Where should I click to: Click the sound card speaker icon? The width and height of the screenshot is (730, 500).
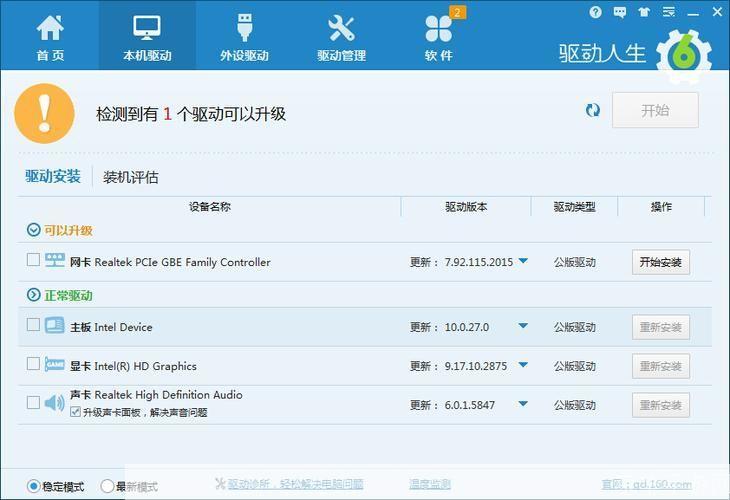pos(54,403)
